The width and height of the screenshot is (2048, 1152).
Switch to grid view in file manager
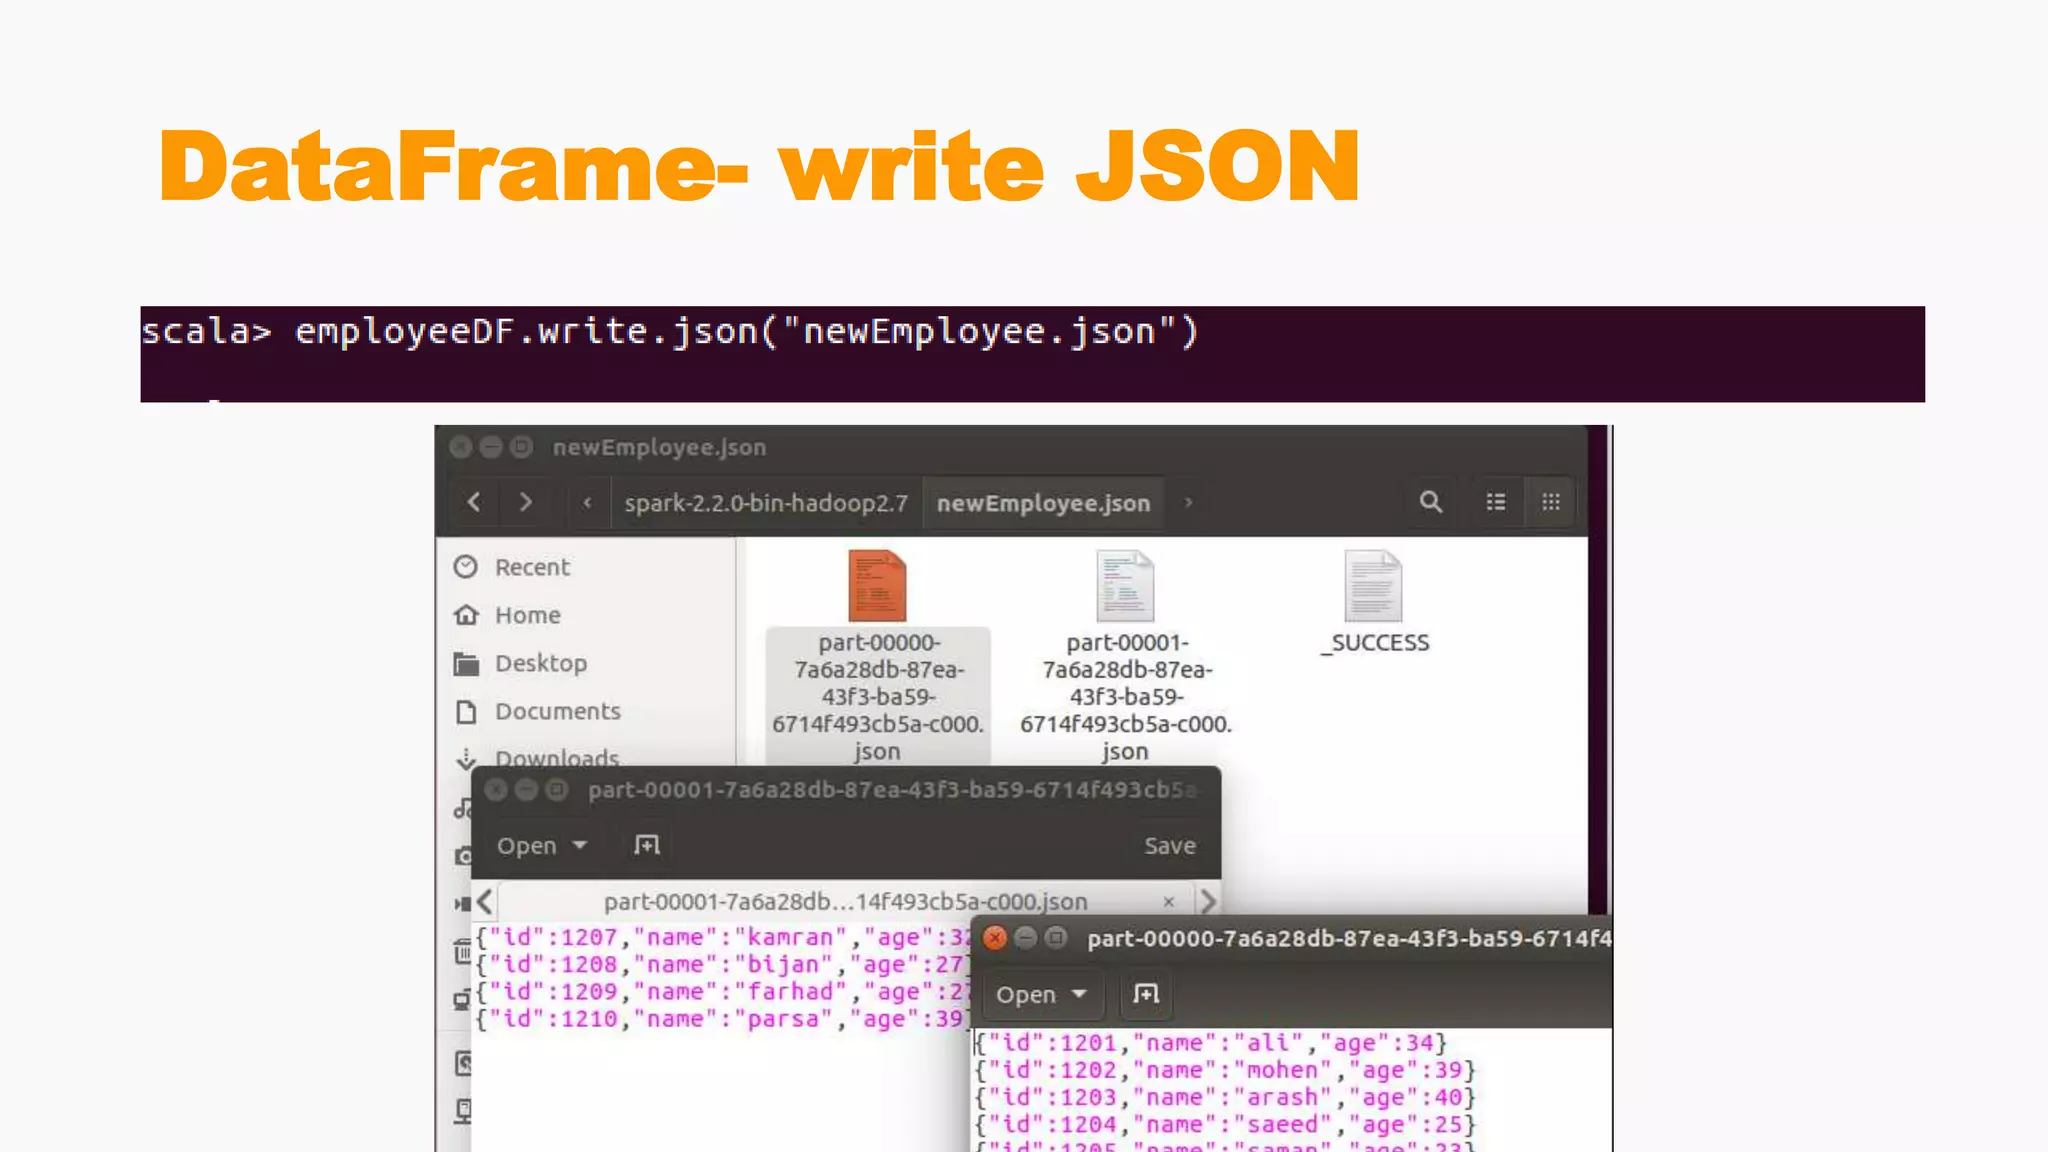1550,502
